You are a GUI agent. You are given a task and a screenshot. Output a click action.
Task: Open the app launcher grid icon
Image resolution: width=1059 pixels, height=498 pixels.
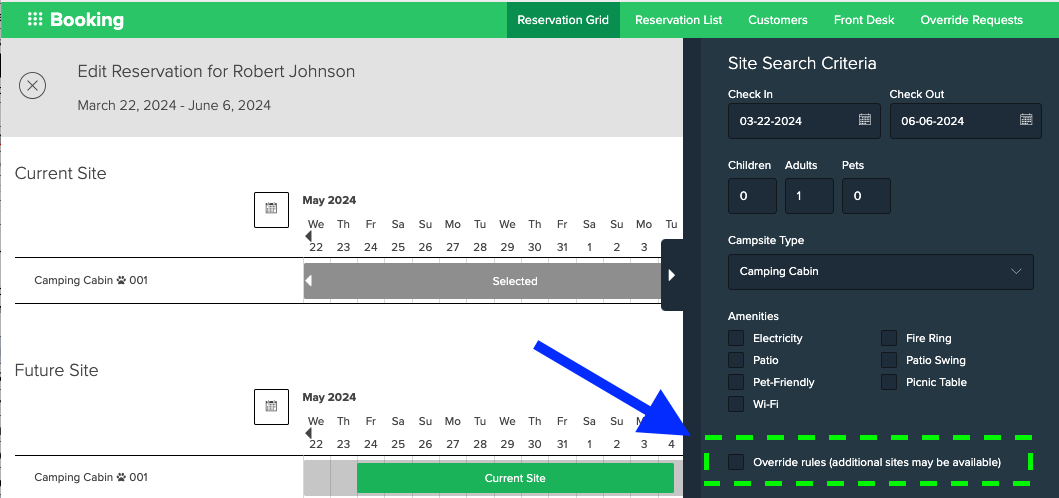(x=35, y=20)
